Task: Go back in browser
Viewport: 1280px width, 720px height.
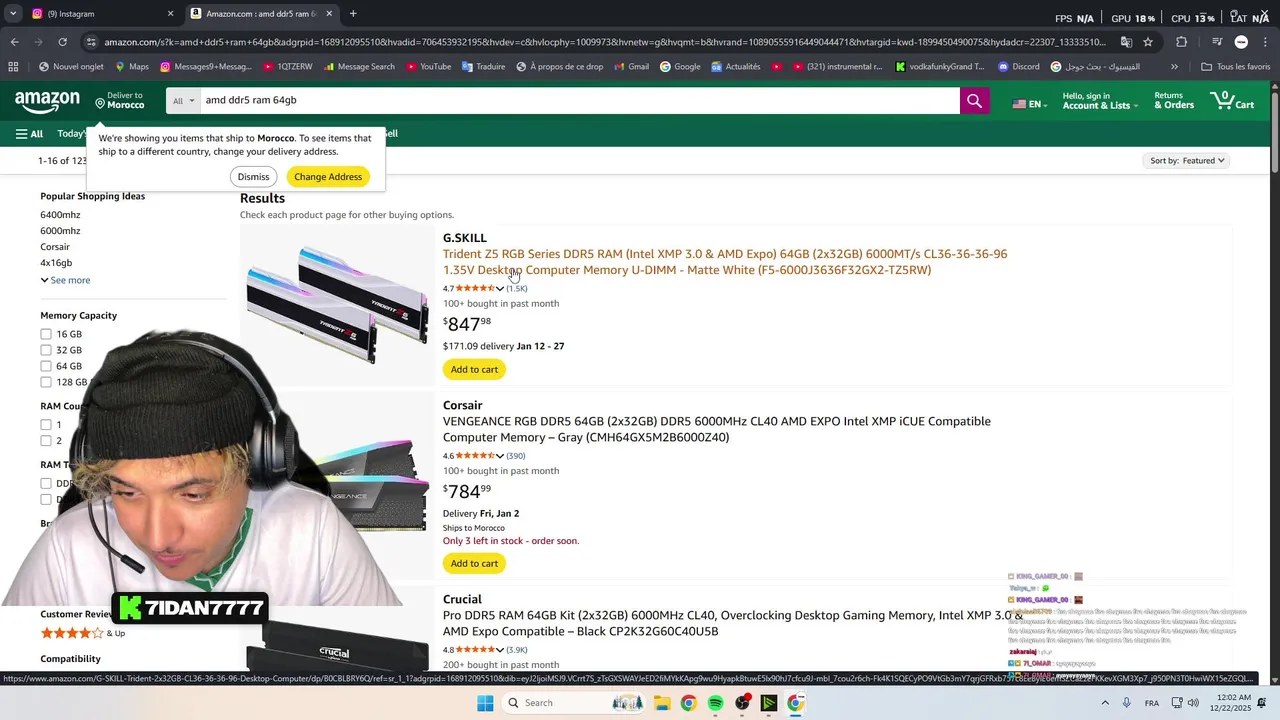Action: click(14, 42)
